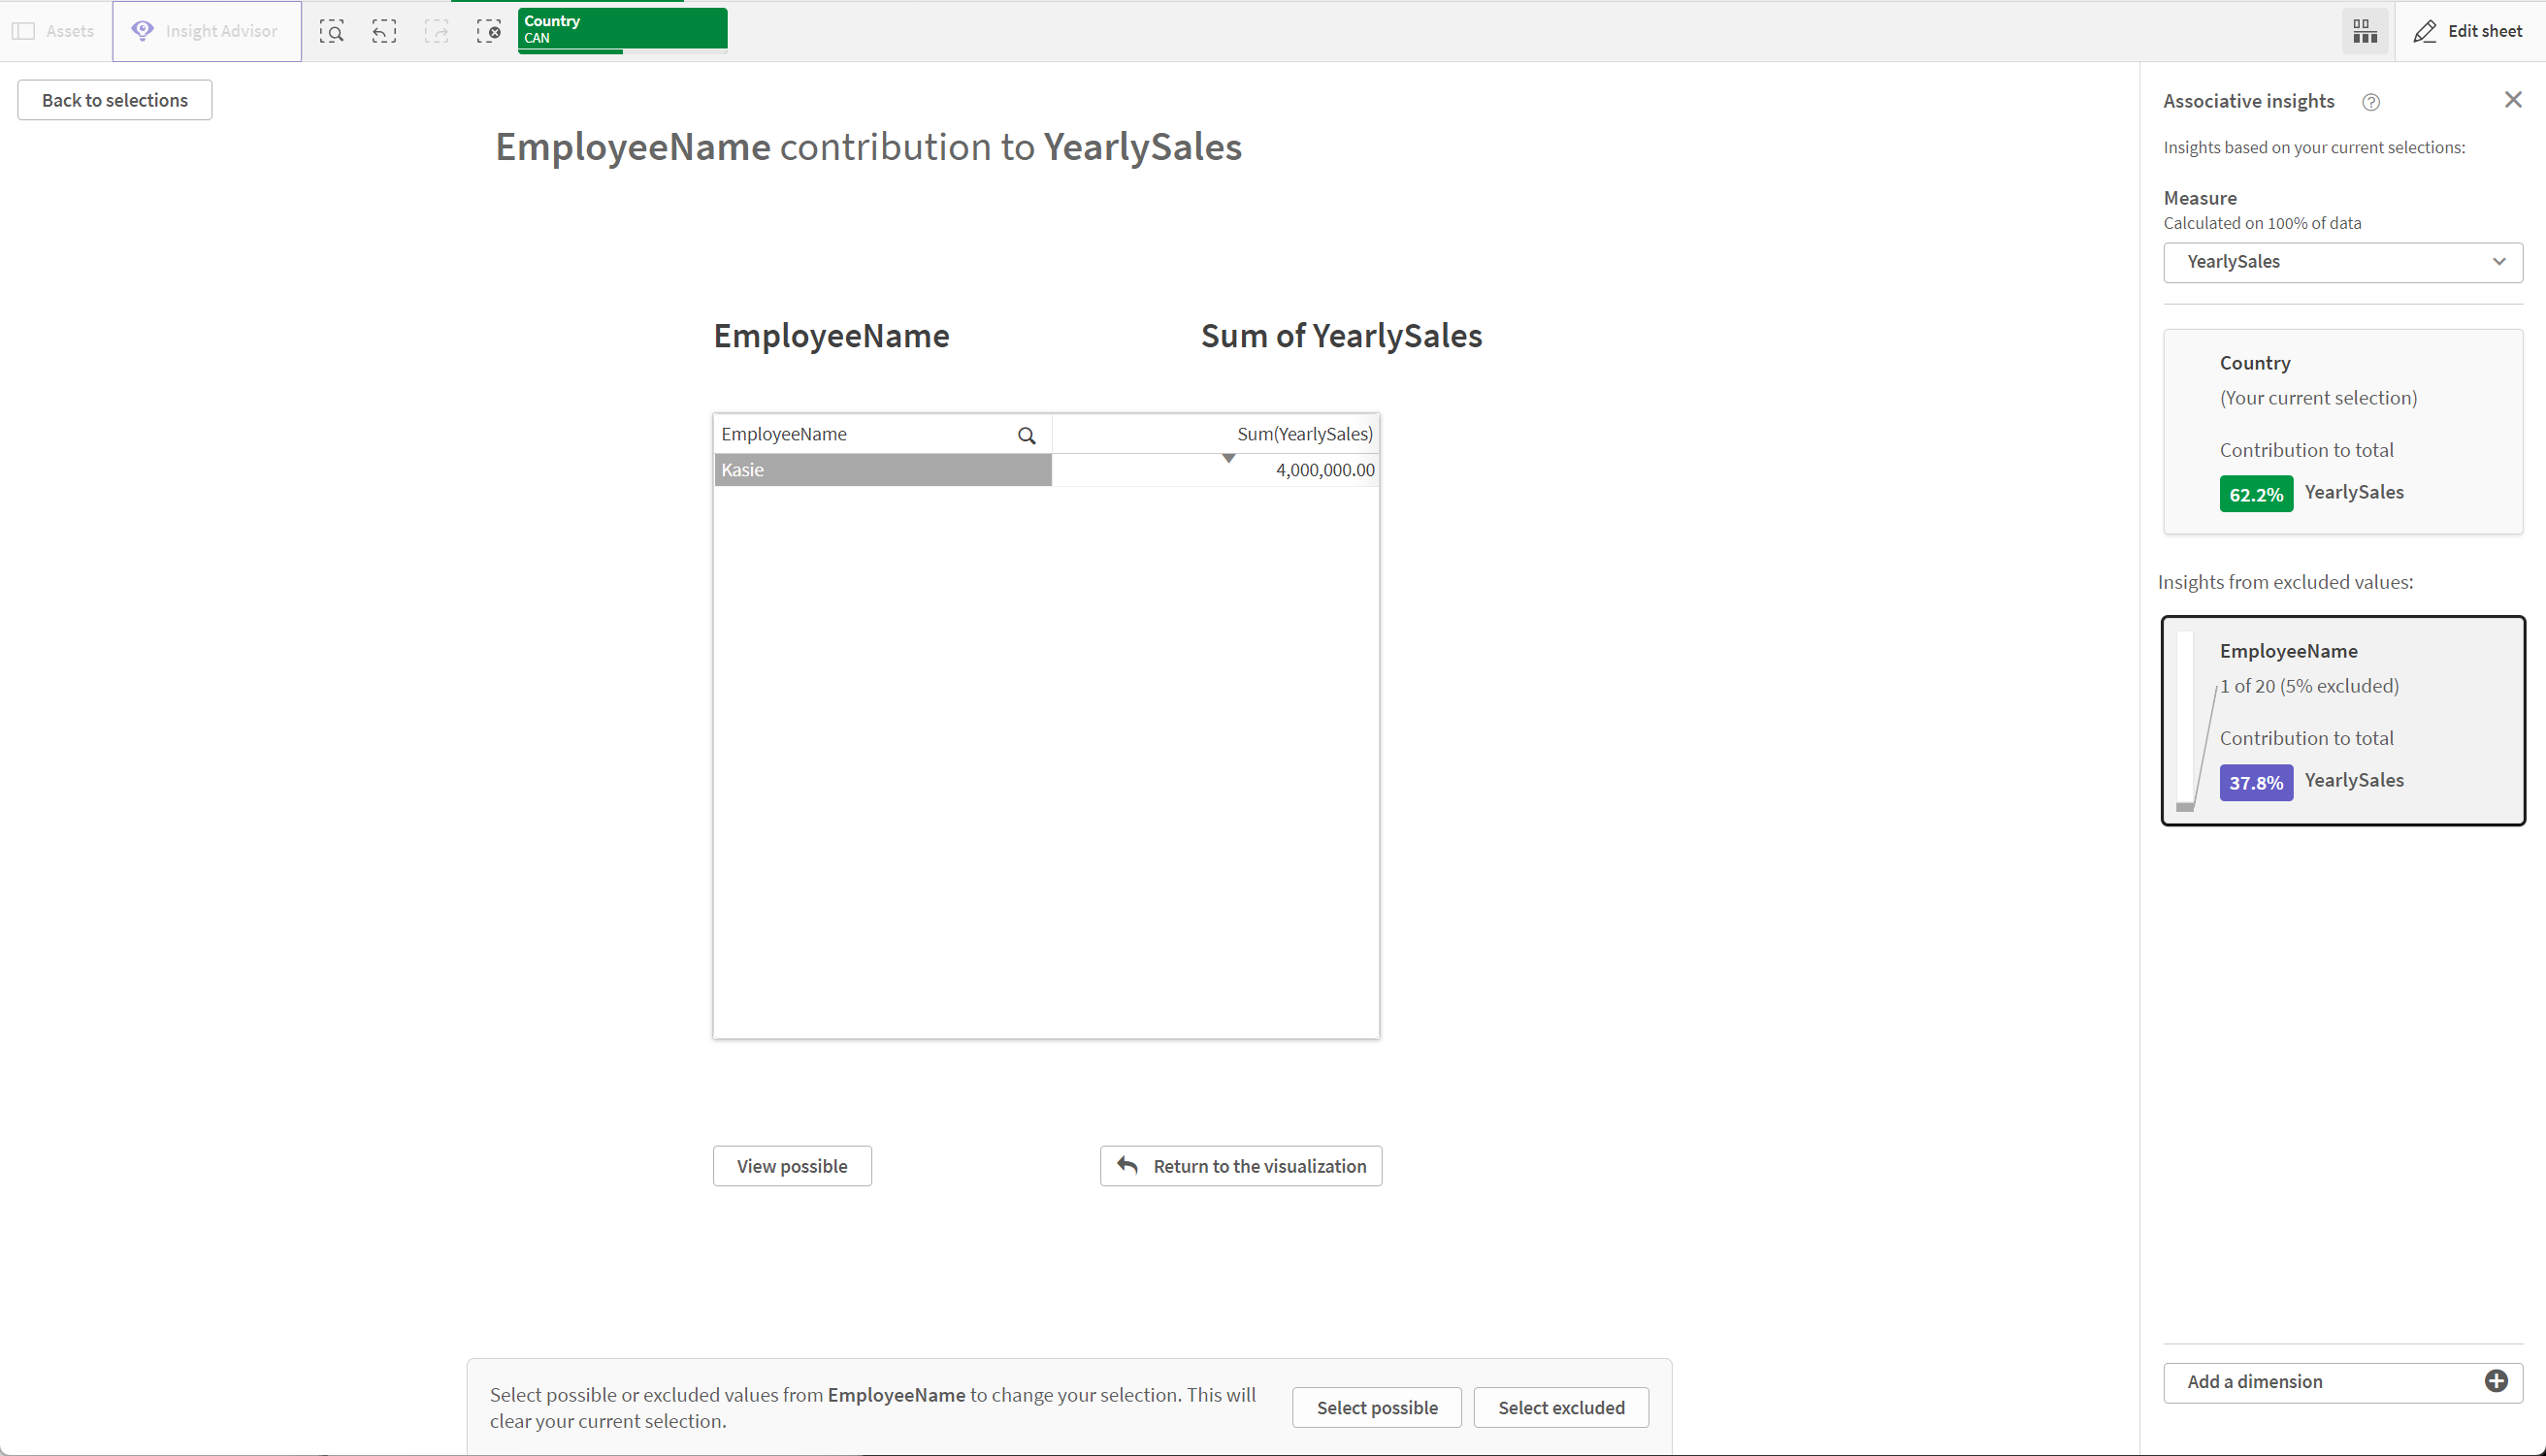Toggle the 62.2% YearlySales contribution indicator
The image size is (2546, 1456).
[x=2258, y=493]
